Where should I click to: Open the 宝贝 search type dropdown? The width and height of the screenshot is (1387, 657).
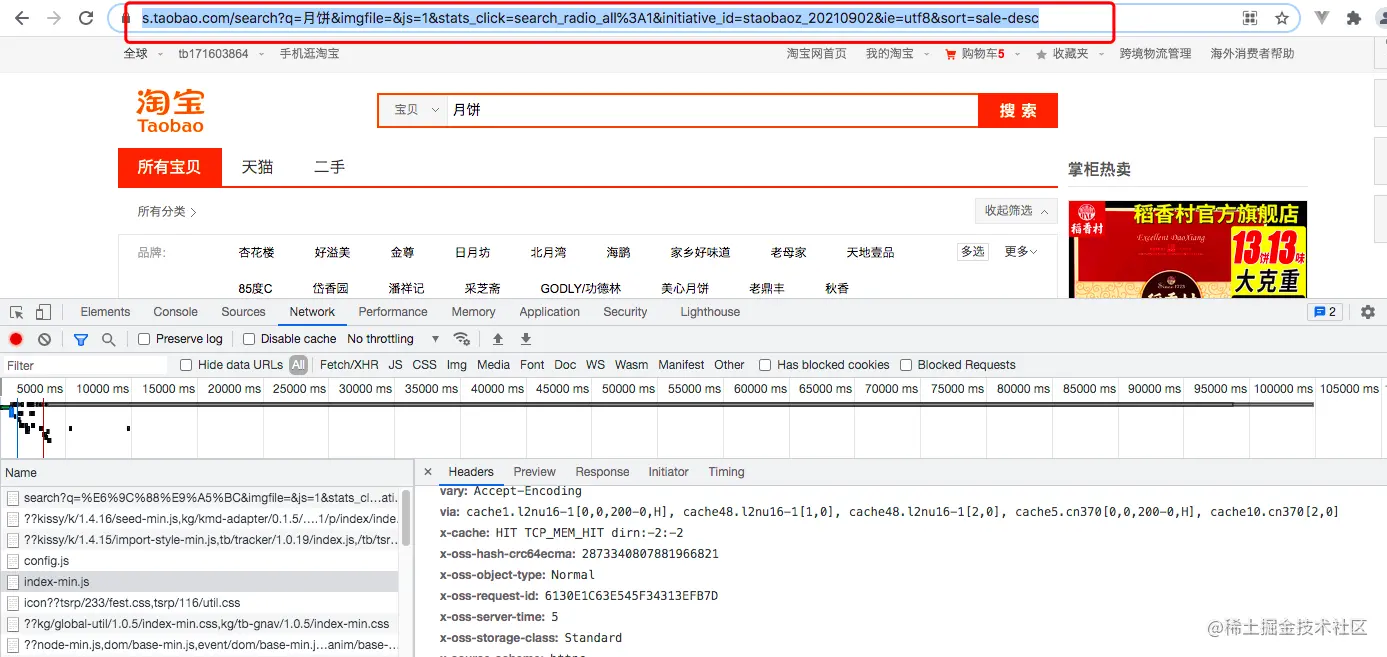point(414,110)
